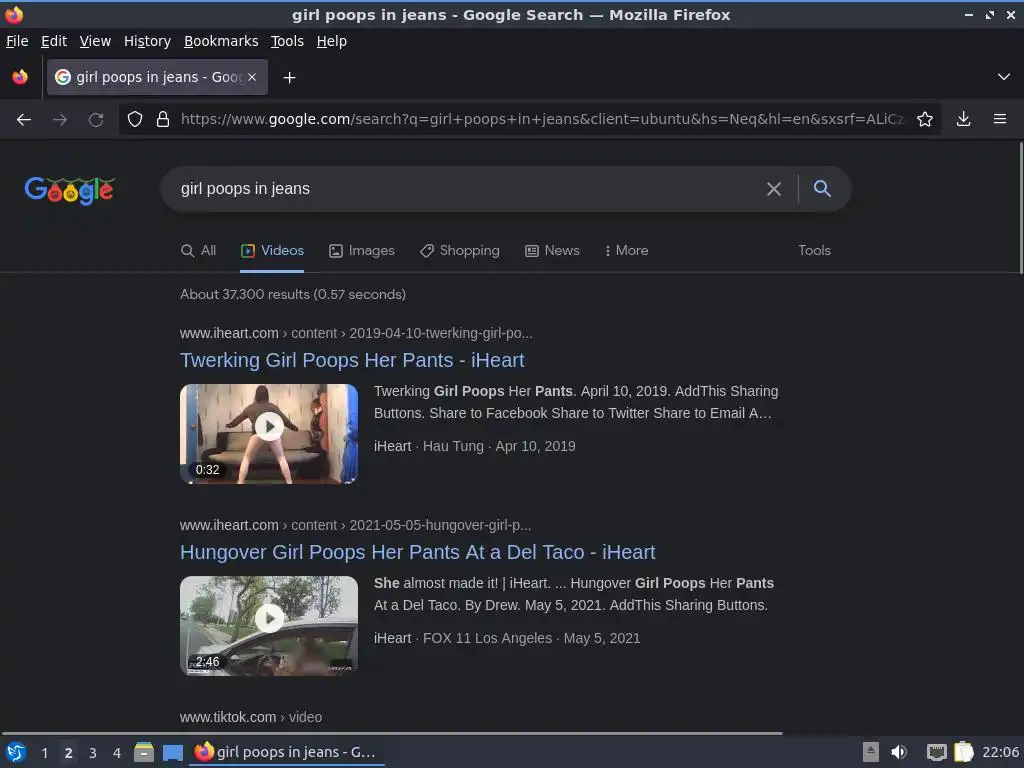Play the 2:46 video thumbnail
This screenshot has width=1024, height=768.
coord(269,626)
